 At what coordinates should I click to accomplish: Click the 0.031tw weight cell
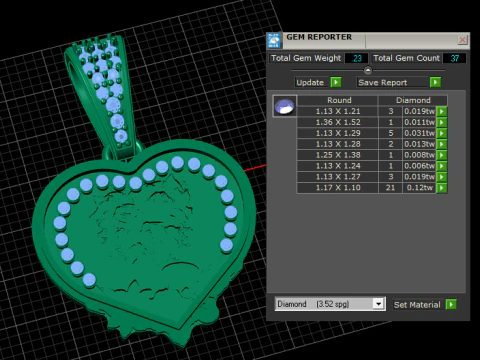click(x=419, y=133)
